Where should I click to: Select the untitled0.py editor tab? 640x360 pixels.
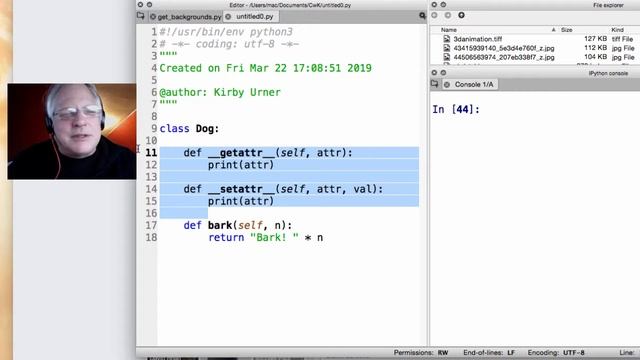(x=255, y=16)
